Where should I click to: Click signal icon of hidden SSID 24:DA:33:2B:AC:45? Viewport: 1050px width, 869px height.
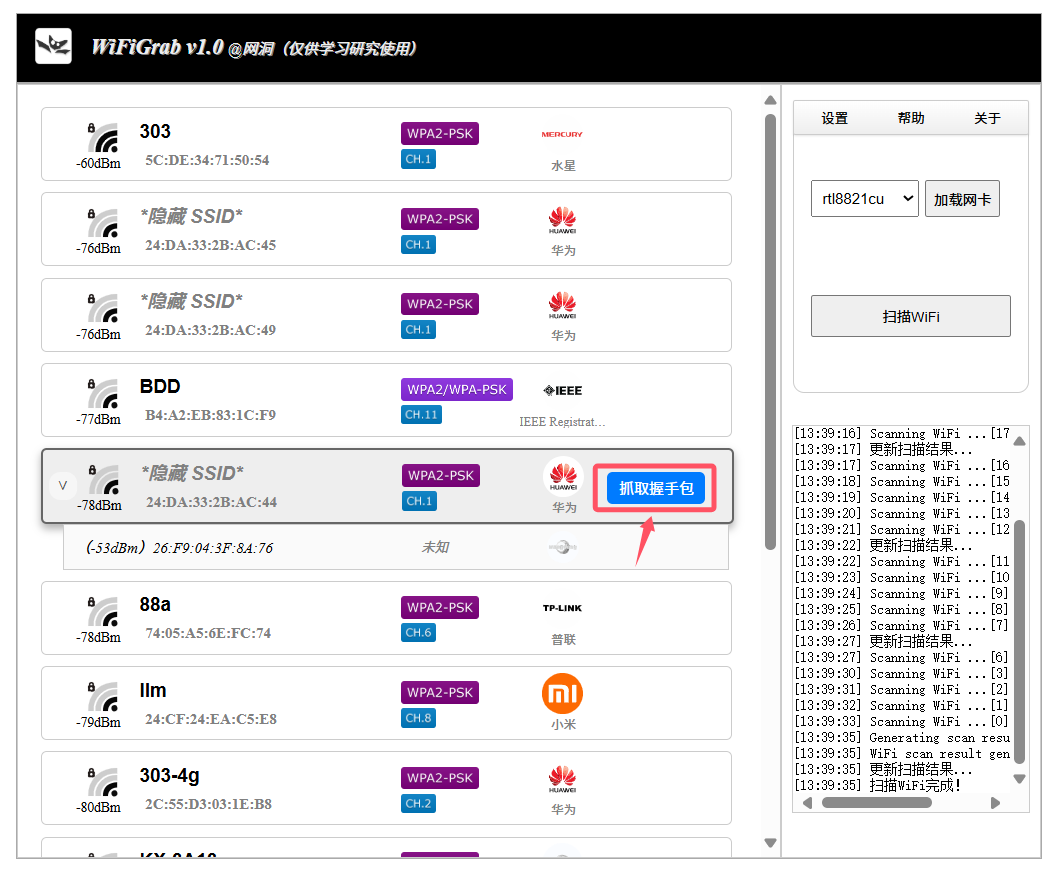tap(103, 222)
